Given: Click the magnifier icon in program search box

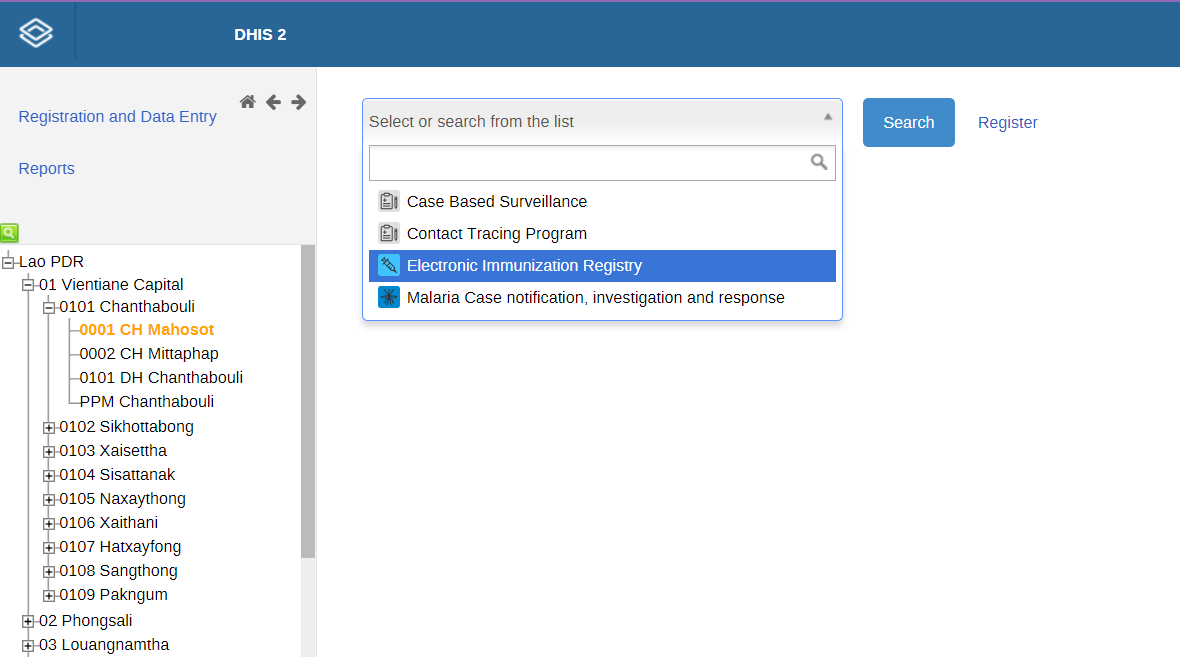Looking at the screenshot, I should coord(819,162).
